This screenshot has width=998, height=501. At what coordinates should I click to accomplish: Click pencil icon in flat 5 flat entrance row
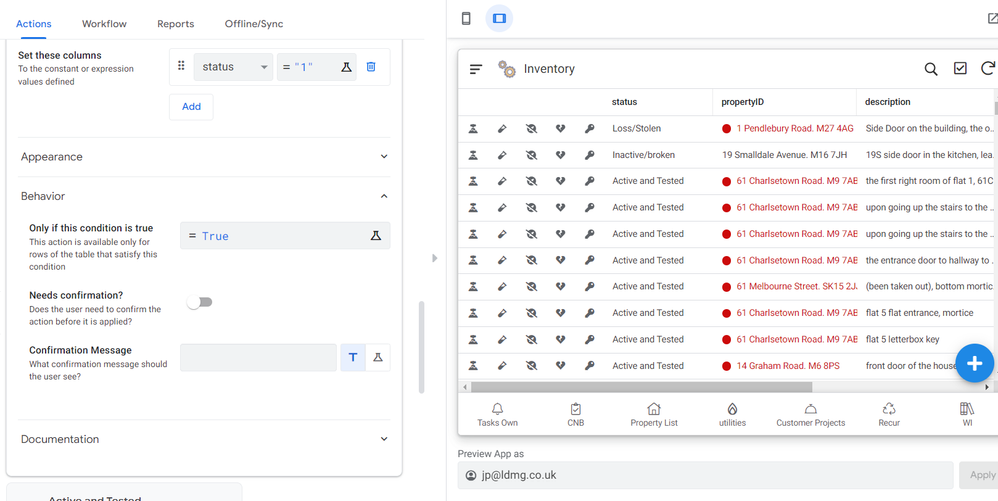point(502,313)
